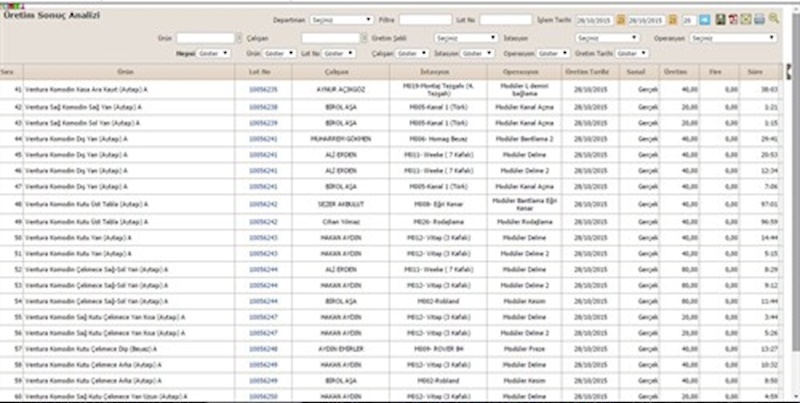
Task: Export results with the Excel icon
Action: (x=746, y=19)
